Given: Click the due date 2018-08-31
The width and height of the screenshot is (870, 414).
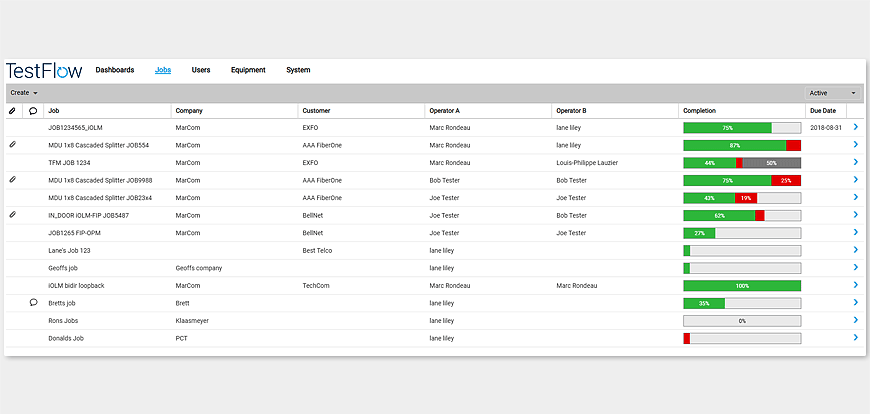Looking at the screenshot, I should click(x=826, y=128).
